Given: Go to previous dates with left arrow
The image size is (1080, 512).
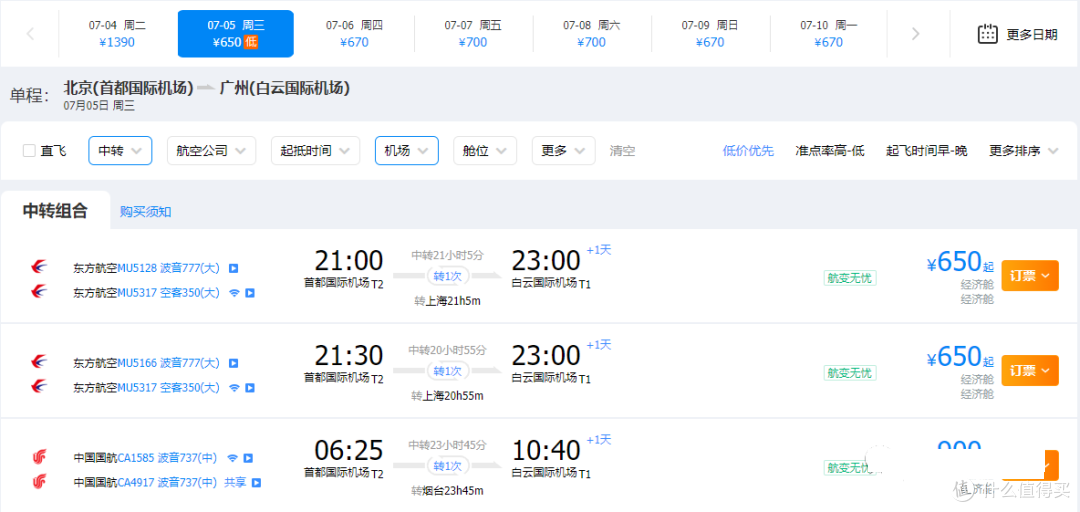Looking at the screenshot, I should pos(30,34).
